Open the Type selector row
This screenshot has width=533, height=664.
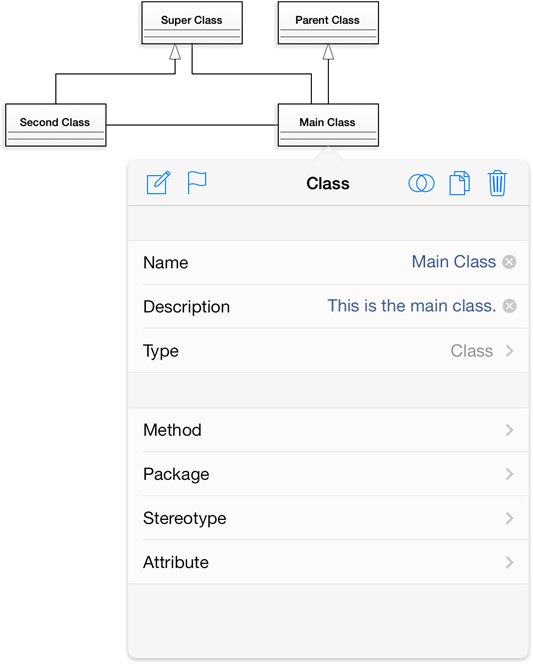tap(329, 351)
